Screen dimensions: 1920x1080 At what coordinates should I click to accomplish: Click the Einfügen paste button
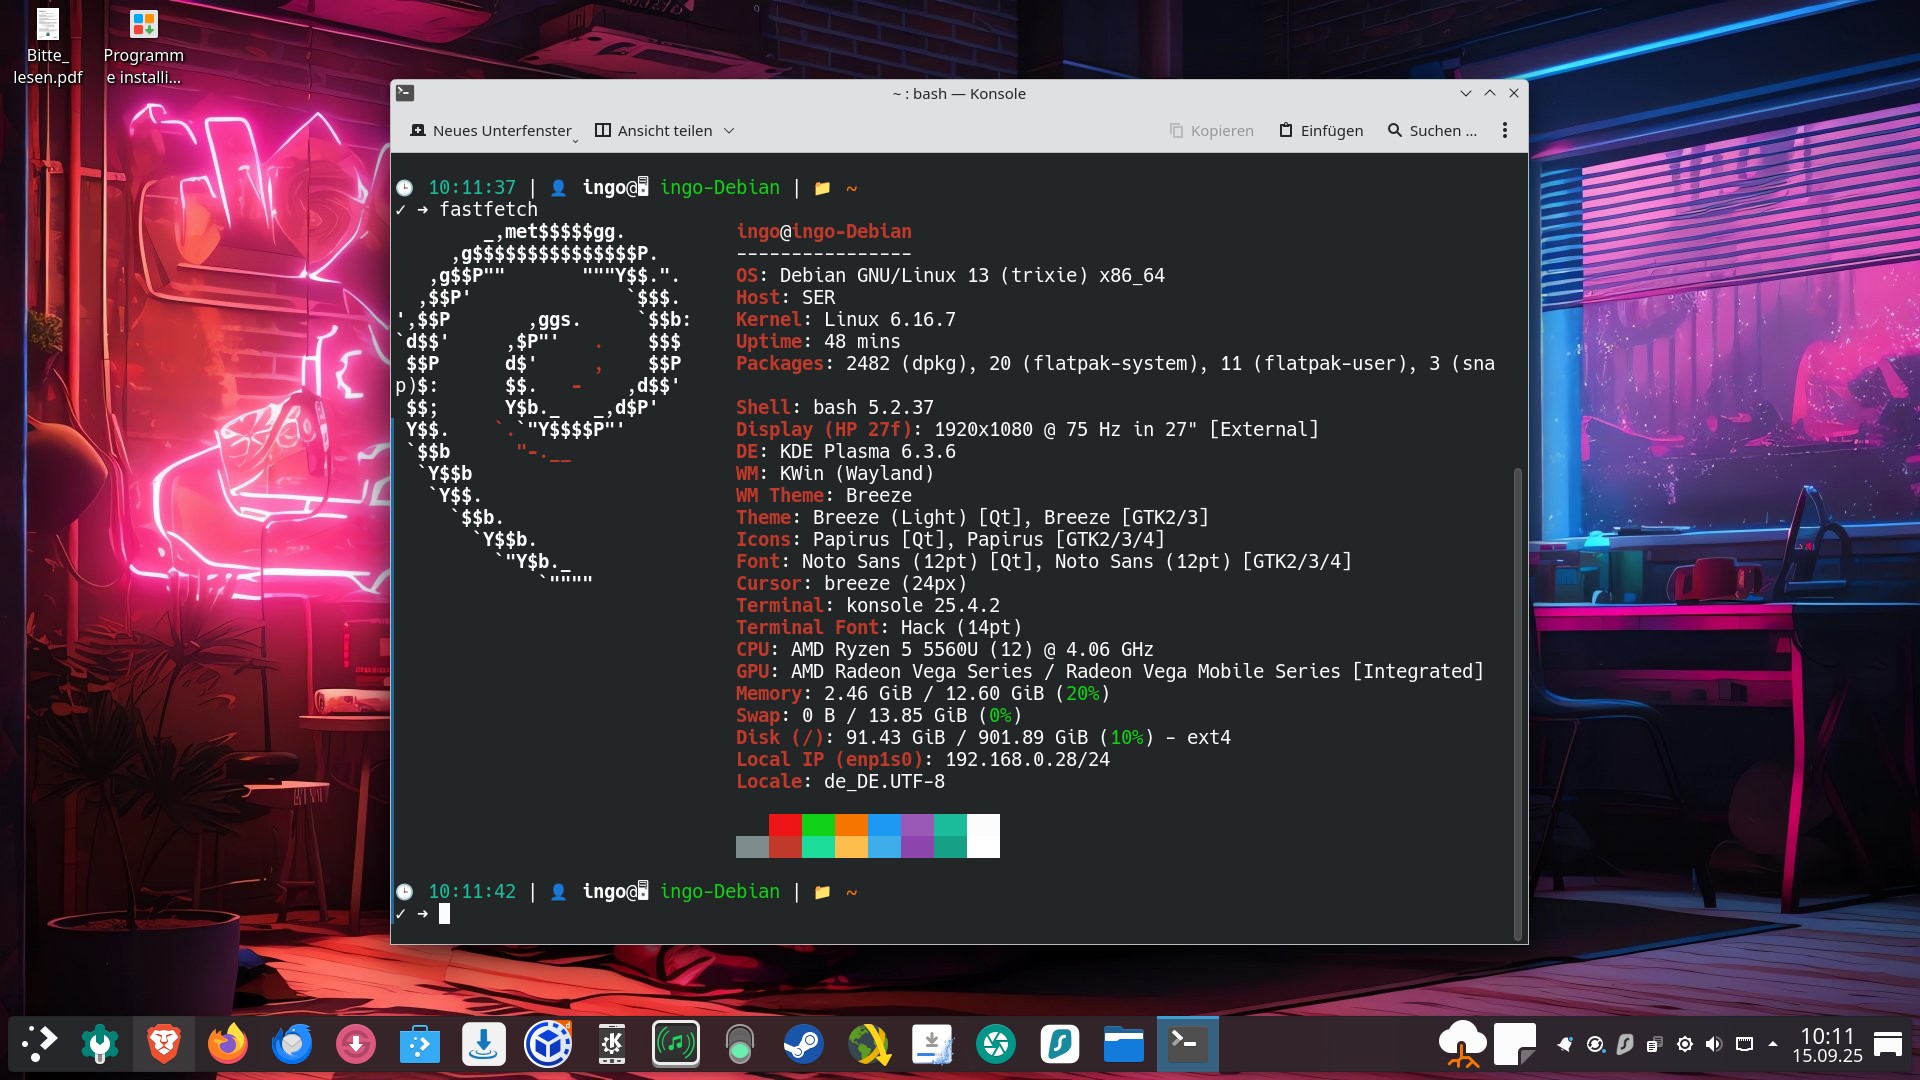[x=1320, y=131]
